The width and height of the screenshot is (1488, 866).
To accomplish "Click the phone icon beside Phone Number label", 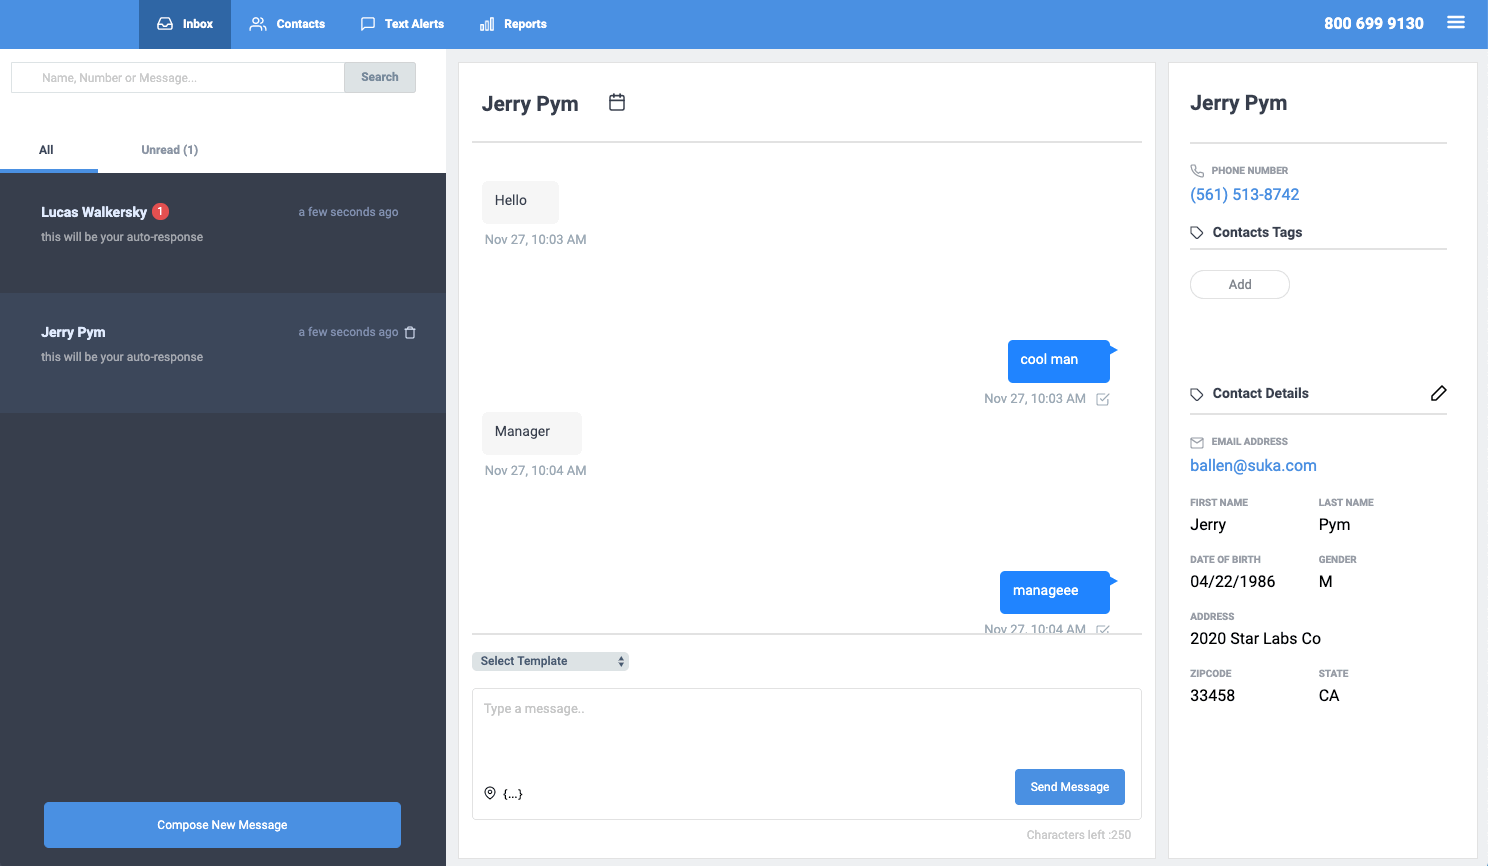I will [x=1197, y=171].
